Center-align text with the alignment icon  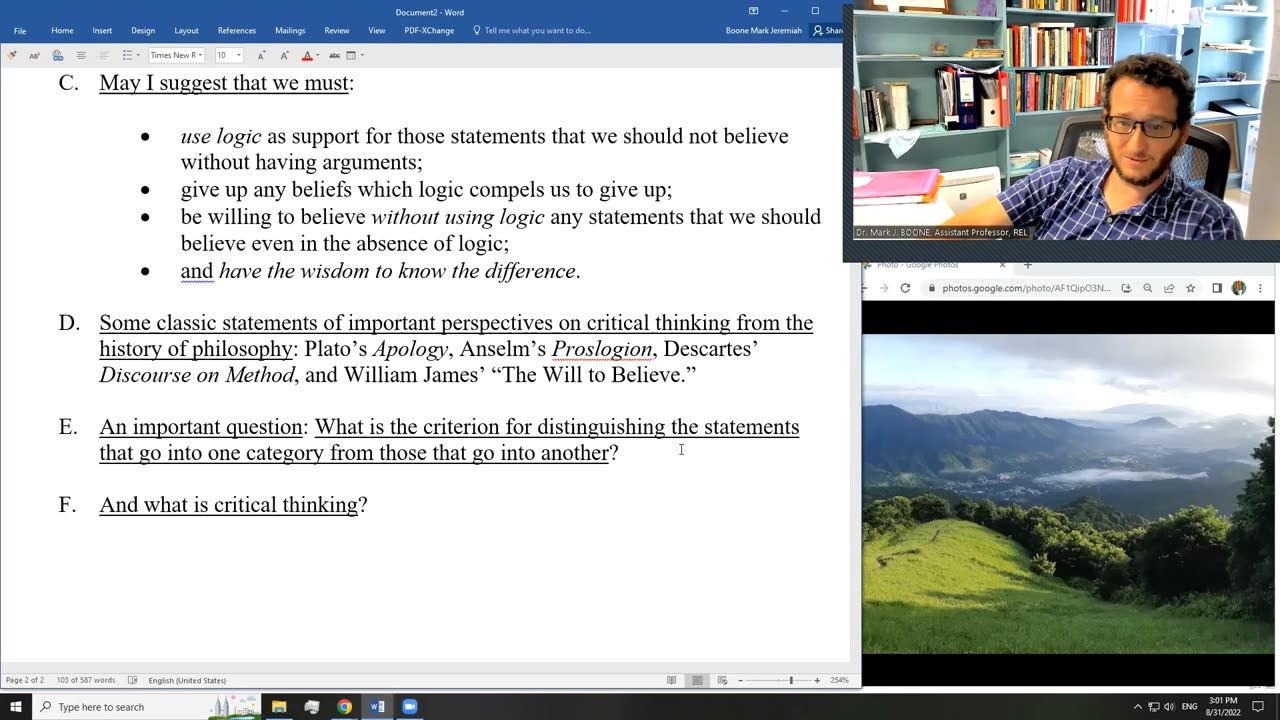tap(81, 55)
